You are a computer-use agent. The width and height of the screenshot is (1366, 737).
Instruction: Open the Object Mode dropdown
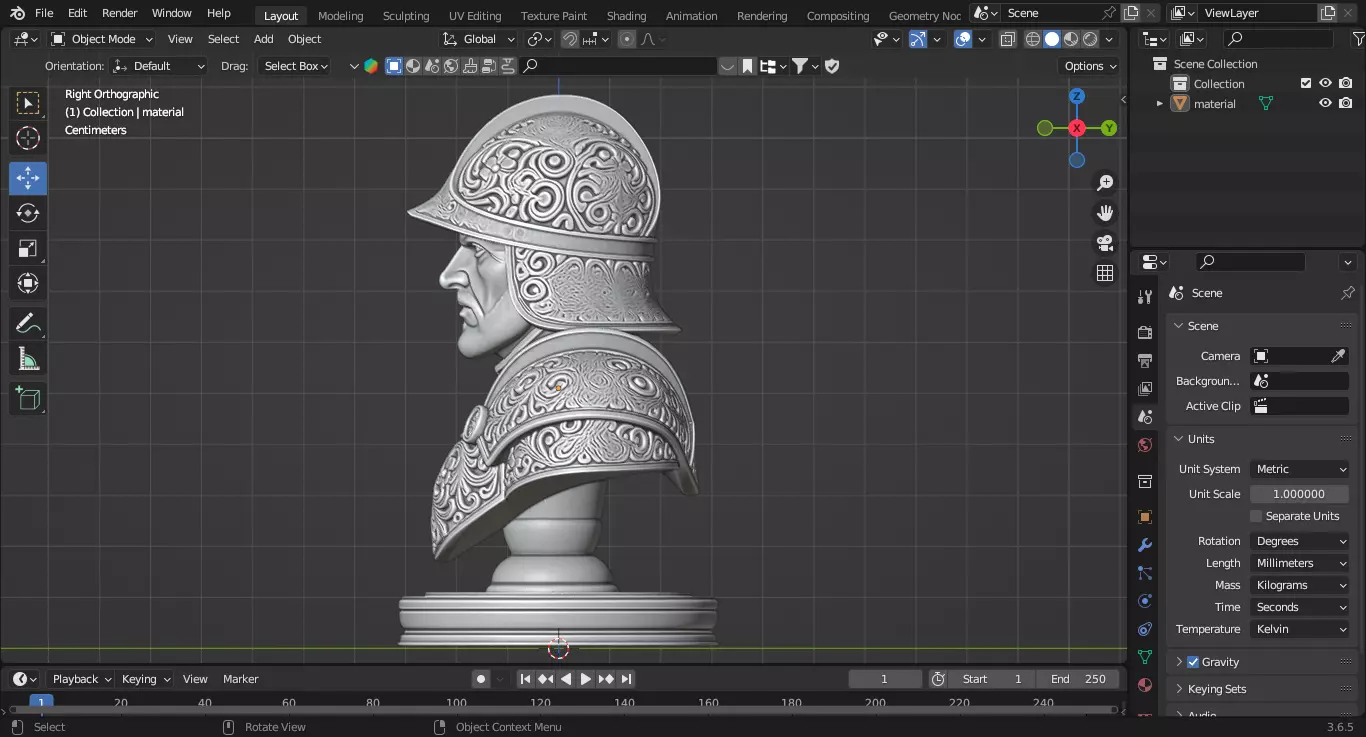coord(102,39)
